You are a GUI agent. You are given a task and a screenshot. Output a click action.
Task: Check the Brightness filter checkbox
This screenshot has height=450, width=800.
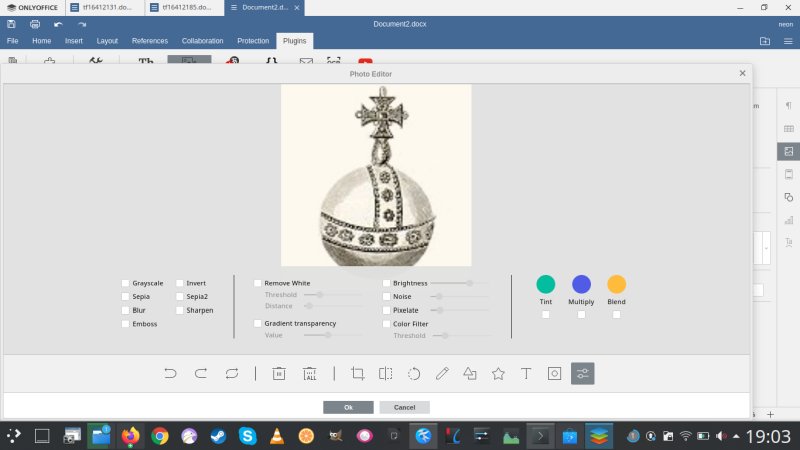coord(386,283)
